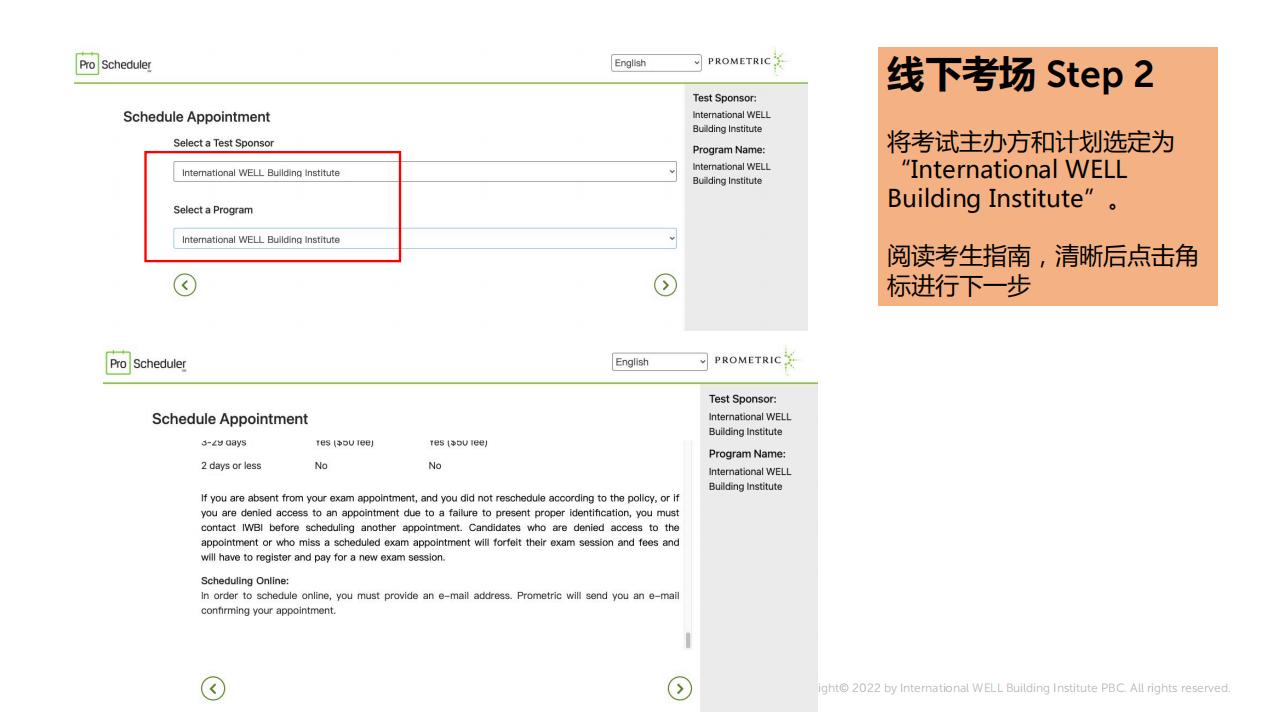
Task: Click 'Program Name:' label in upper sidebar
Action: click(729, 150)
